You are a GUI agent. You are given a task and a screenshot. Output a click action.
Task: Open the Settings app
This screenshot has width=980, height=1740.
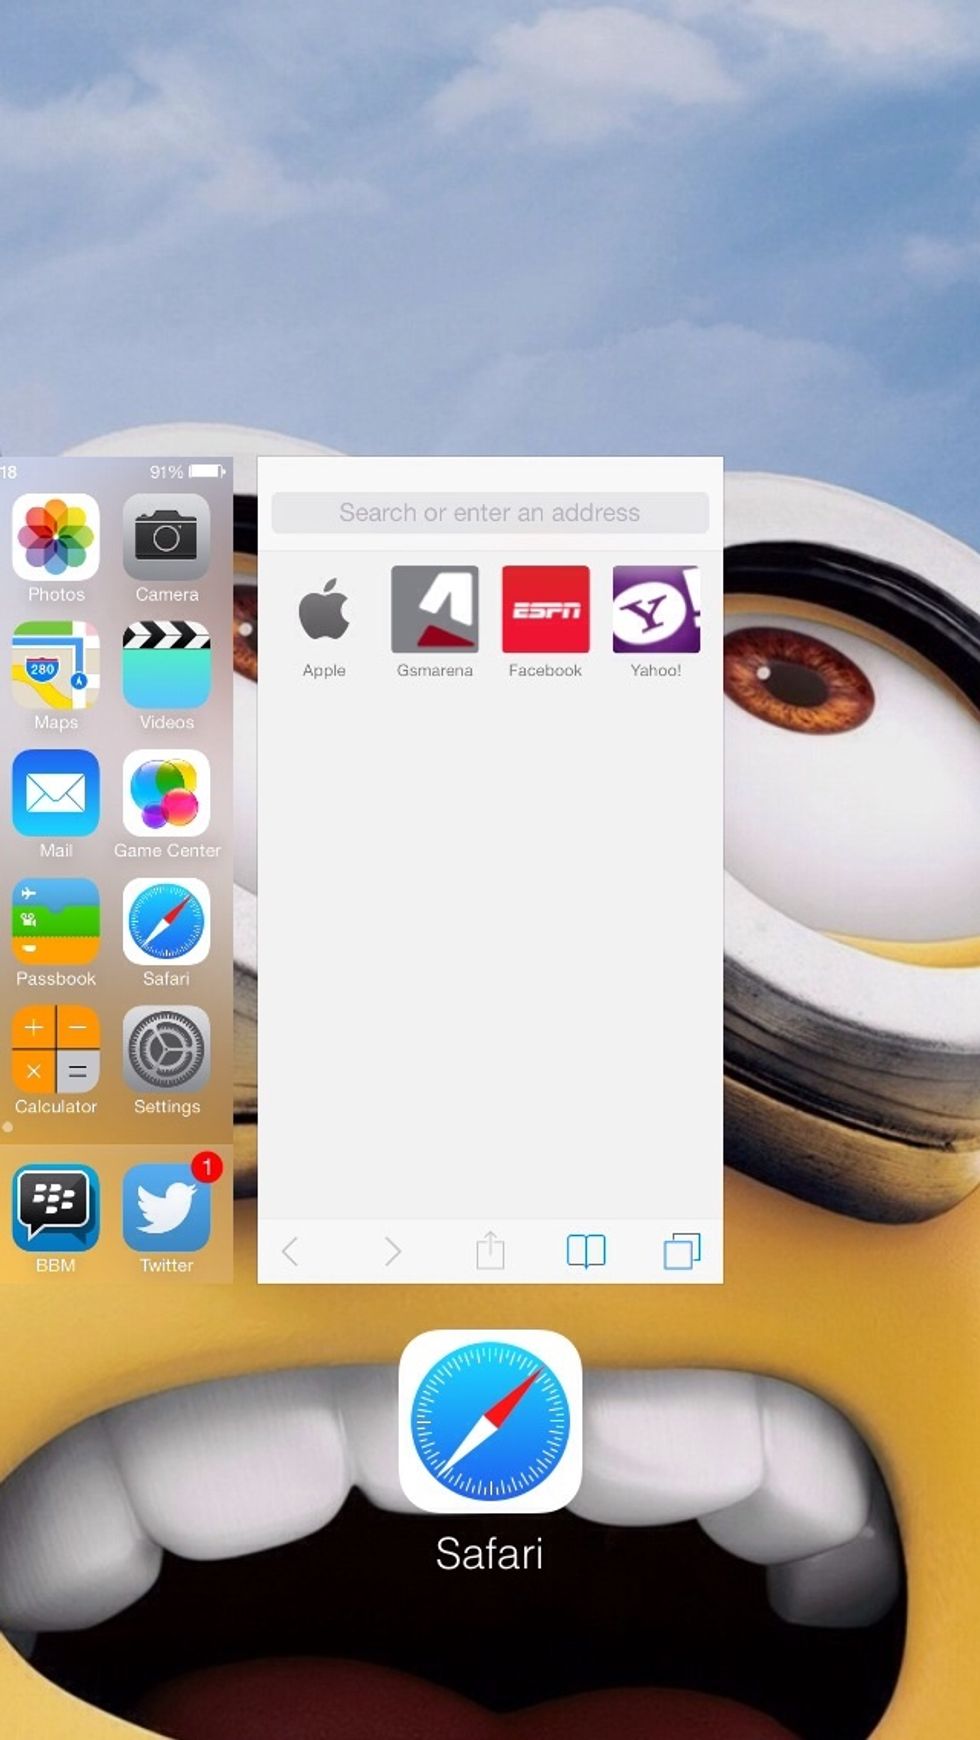point(166,1049)
